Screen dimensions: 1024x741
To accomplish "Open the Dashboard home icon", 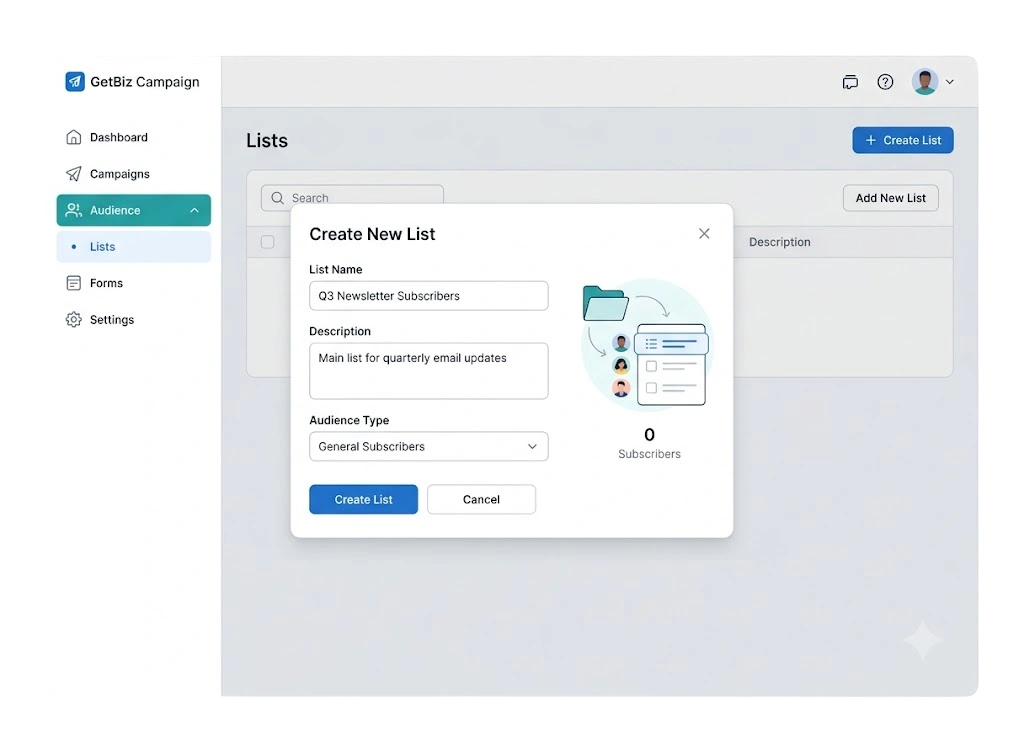I will (x=74, y=137).
